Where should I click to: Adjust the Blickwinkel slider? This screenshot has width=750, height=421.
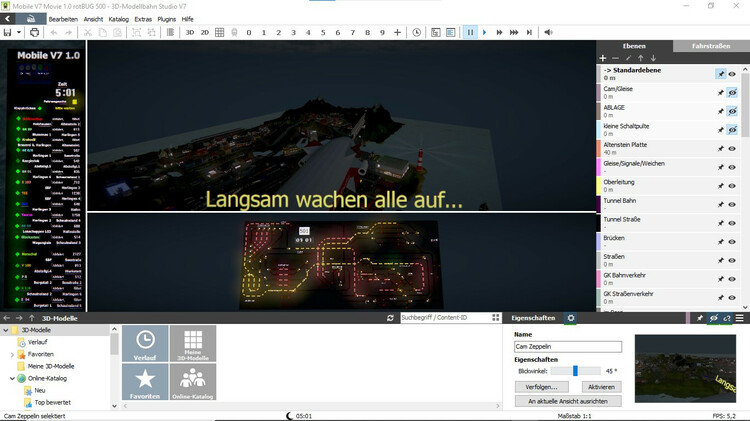[575, 371]
